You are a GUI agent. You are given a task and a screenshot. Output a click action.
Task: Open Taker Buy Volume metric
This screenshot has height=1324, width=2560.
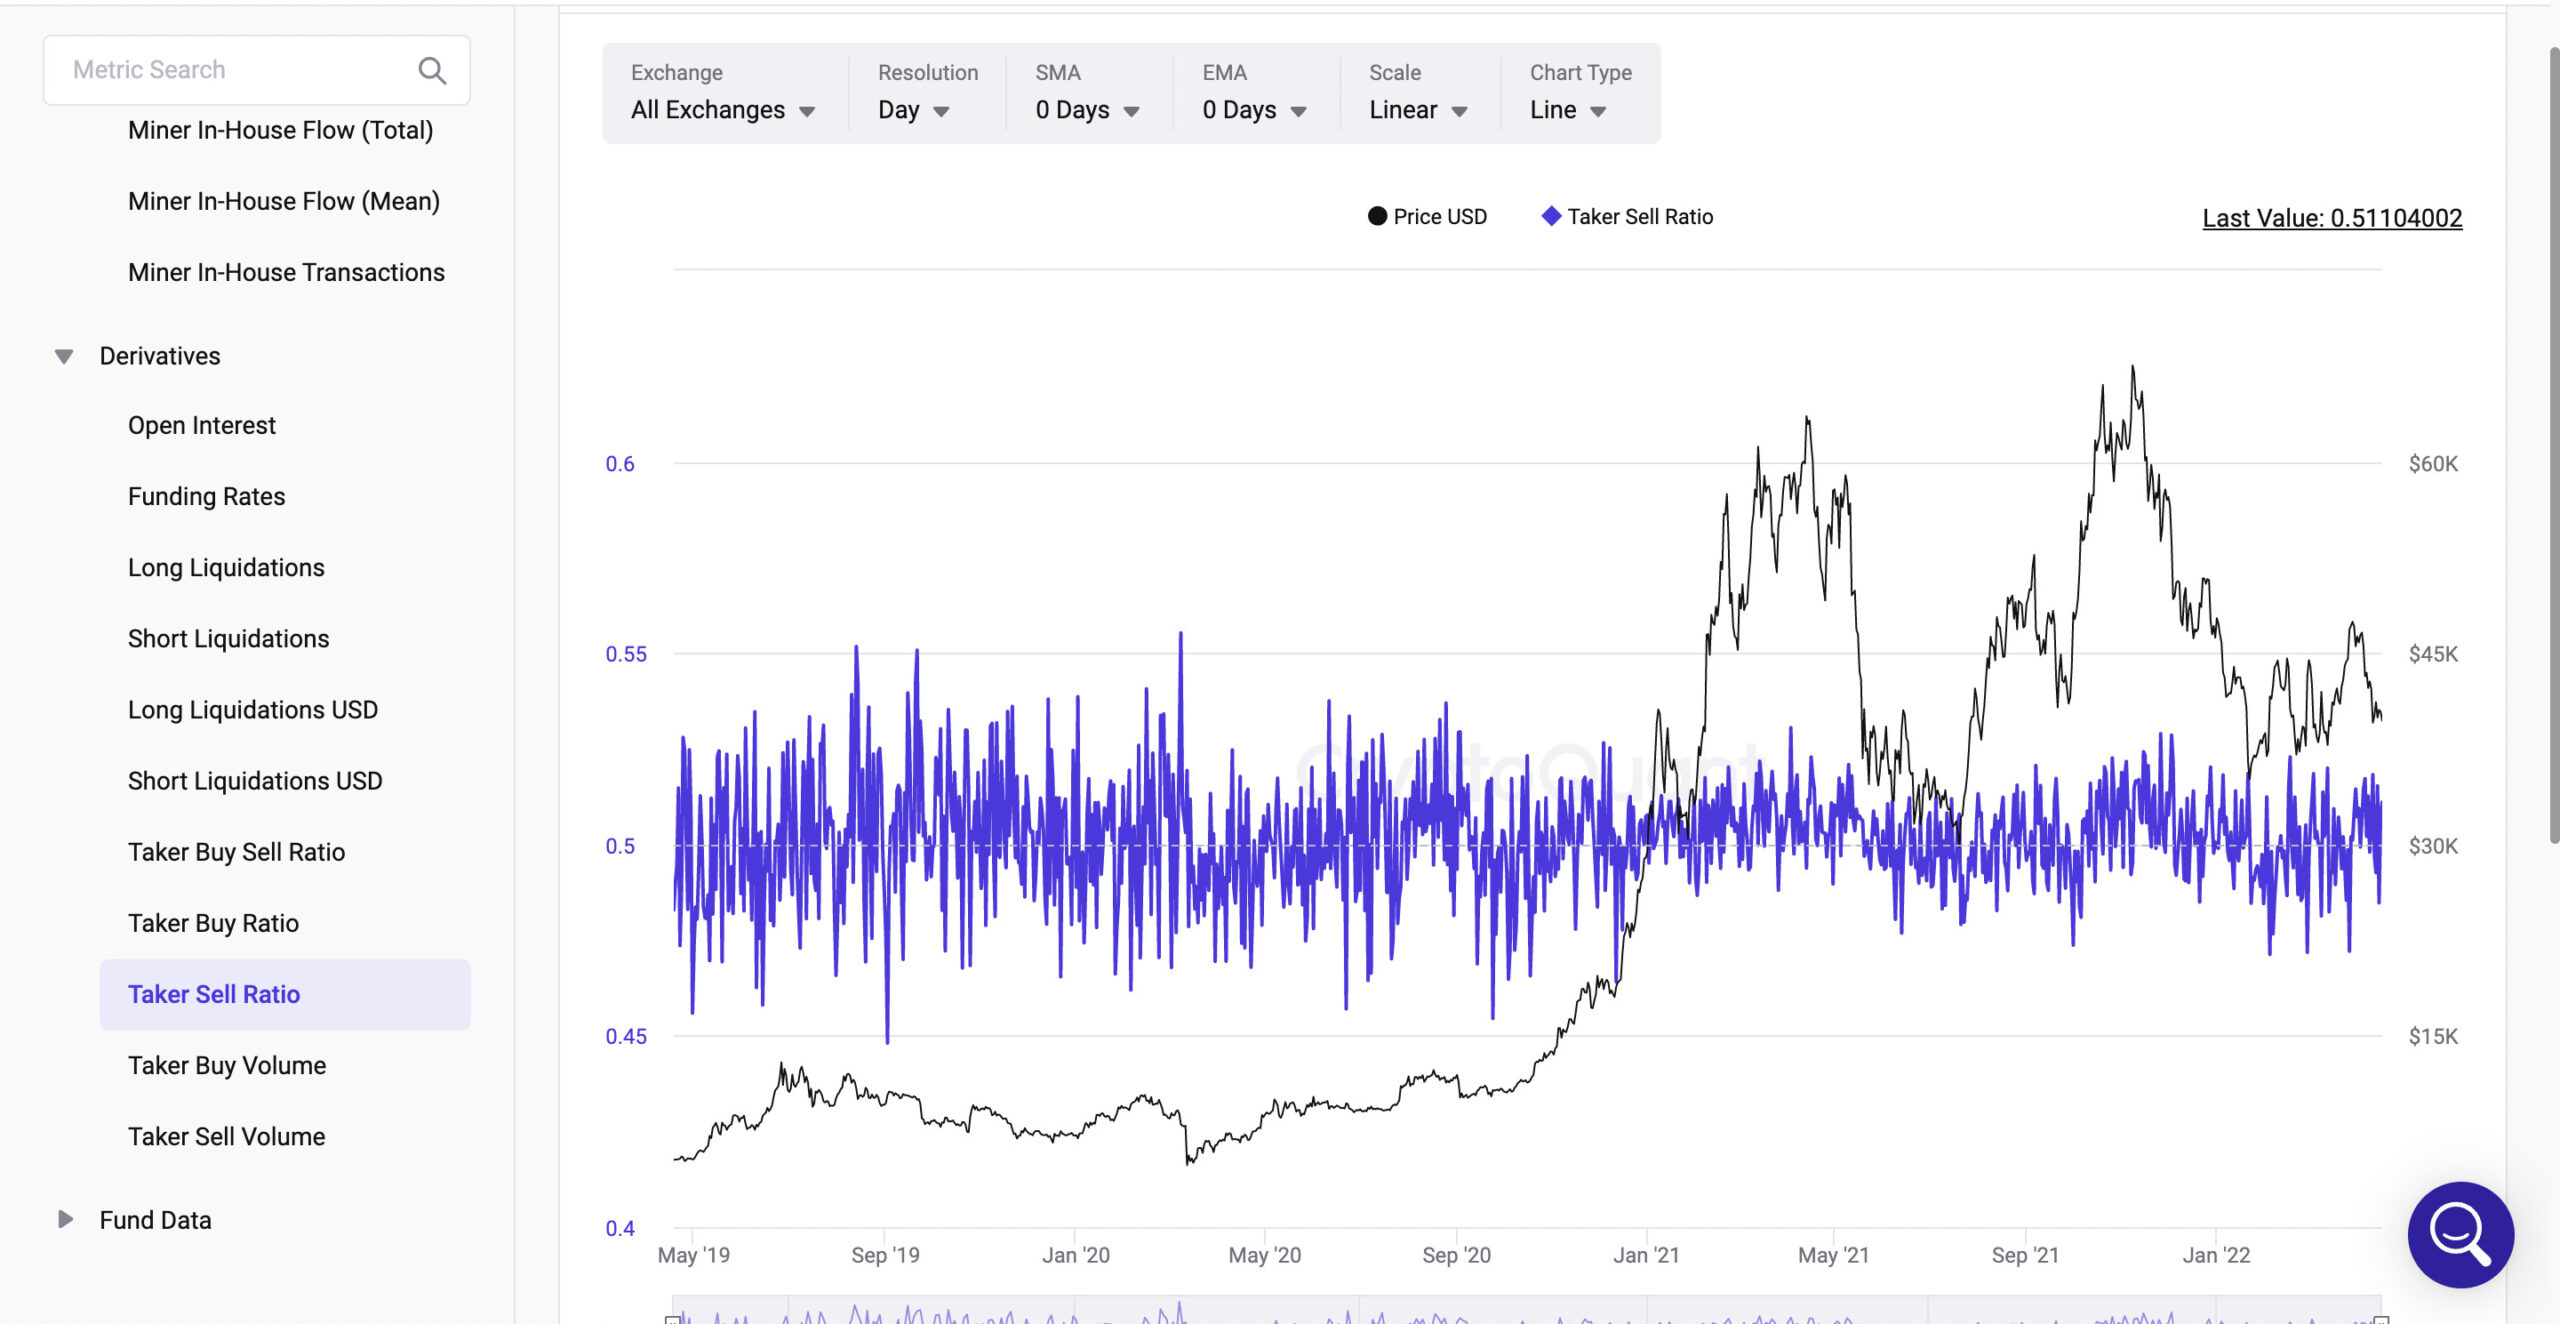click(227, 1065)
